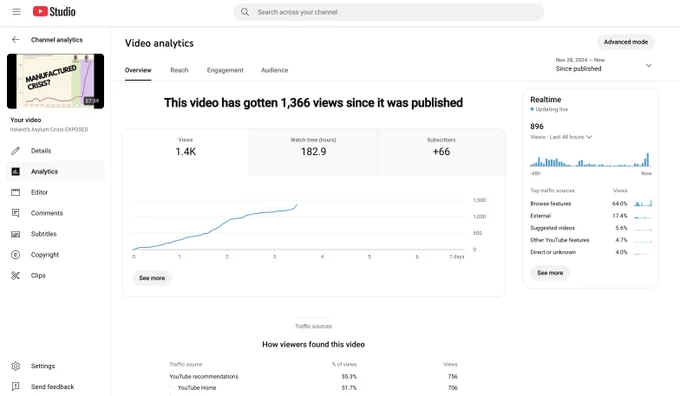Click the video thumbnail Manufactured Crisis
Image resolution: width=680 pixels, height=396 pixels.
[x=56, y=81]
